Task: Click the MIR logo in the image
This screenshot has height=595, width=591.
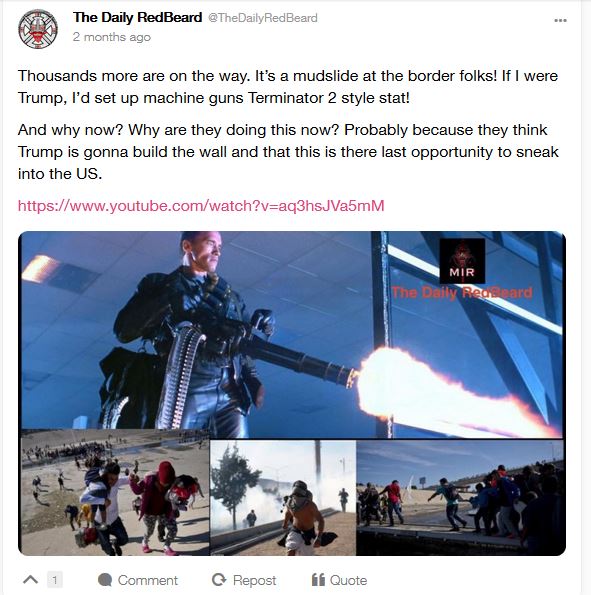Action: (x=462, y=261)
